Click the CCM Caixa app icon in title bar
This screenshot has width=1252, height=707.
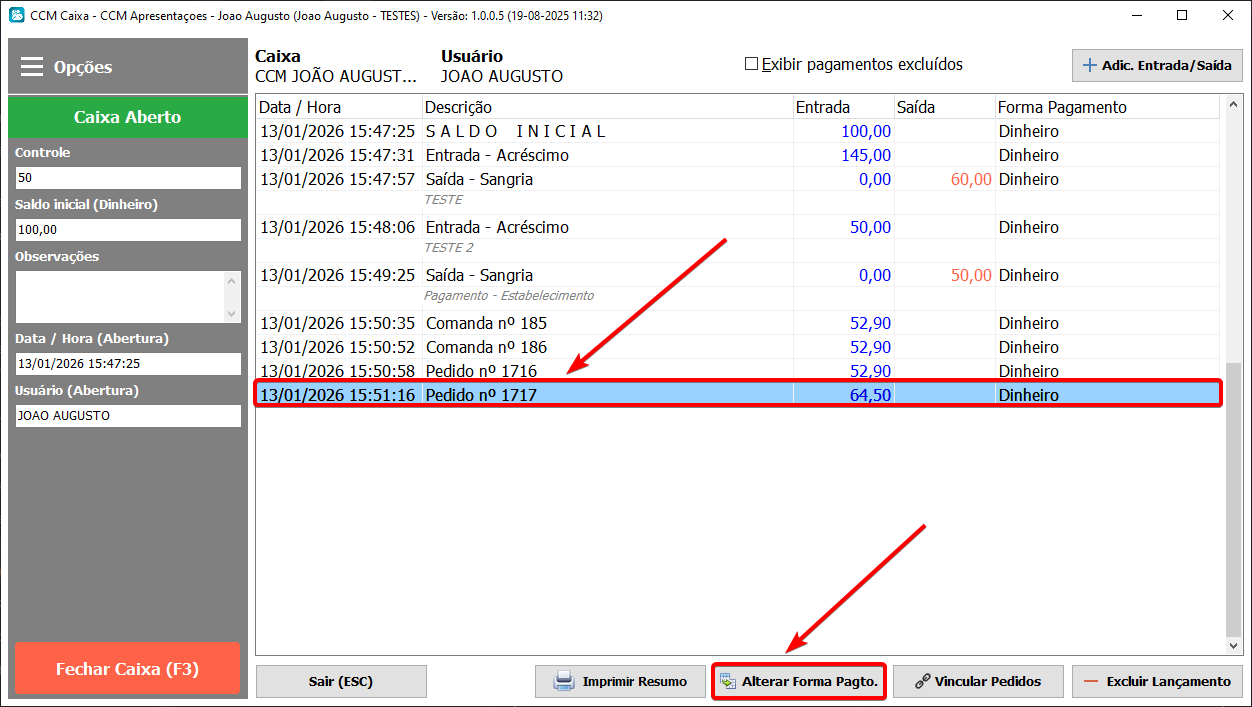pyautogui.click(x=16, y=16)
